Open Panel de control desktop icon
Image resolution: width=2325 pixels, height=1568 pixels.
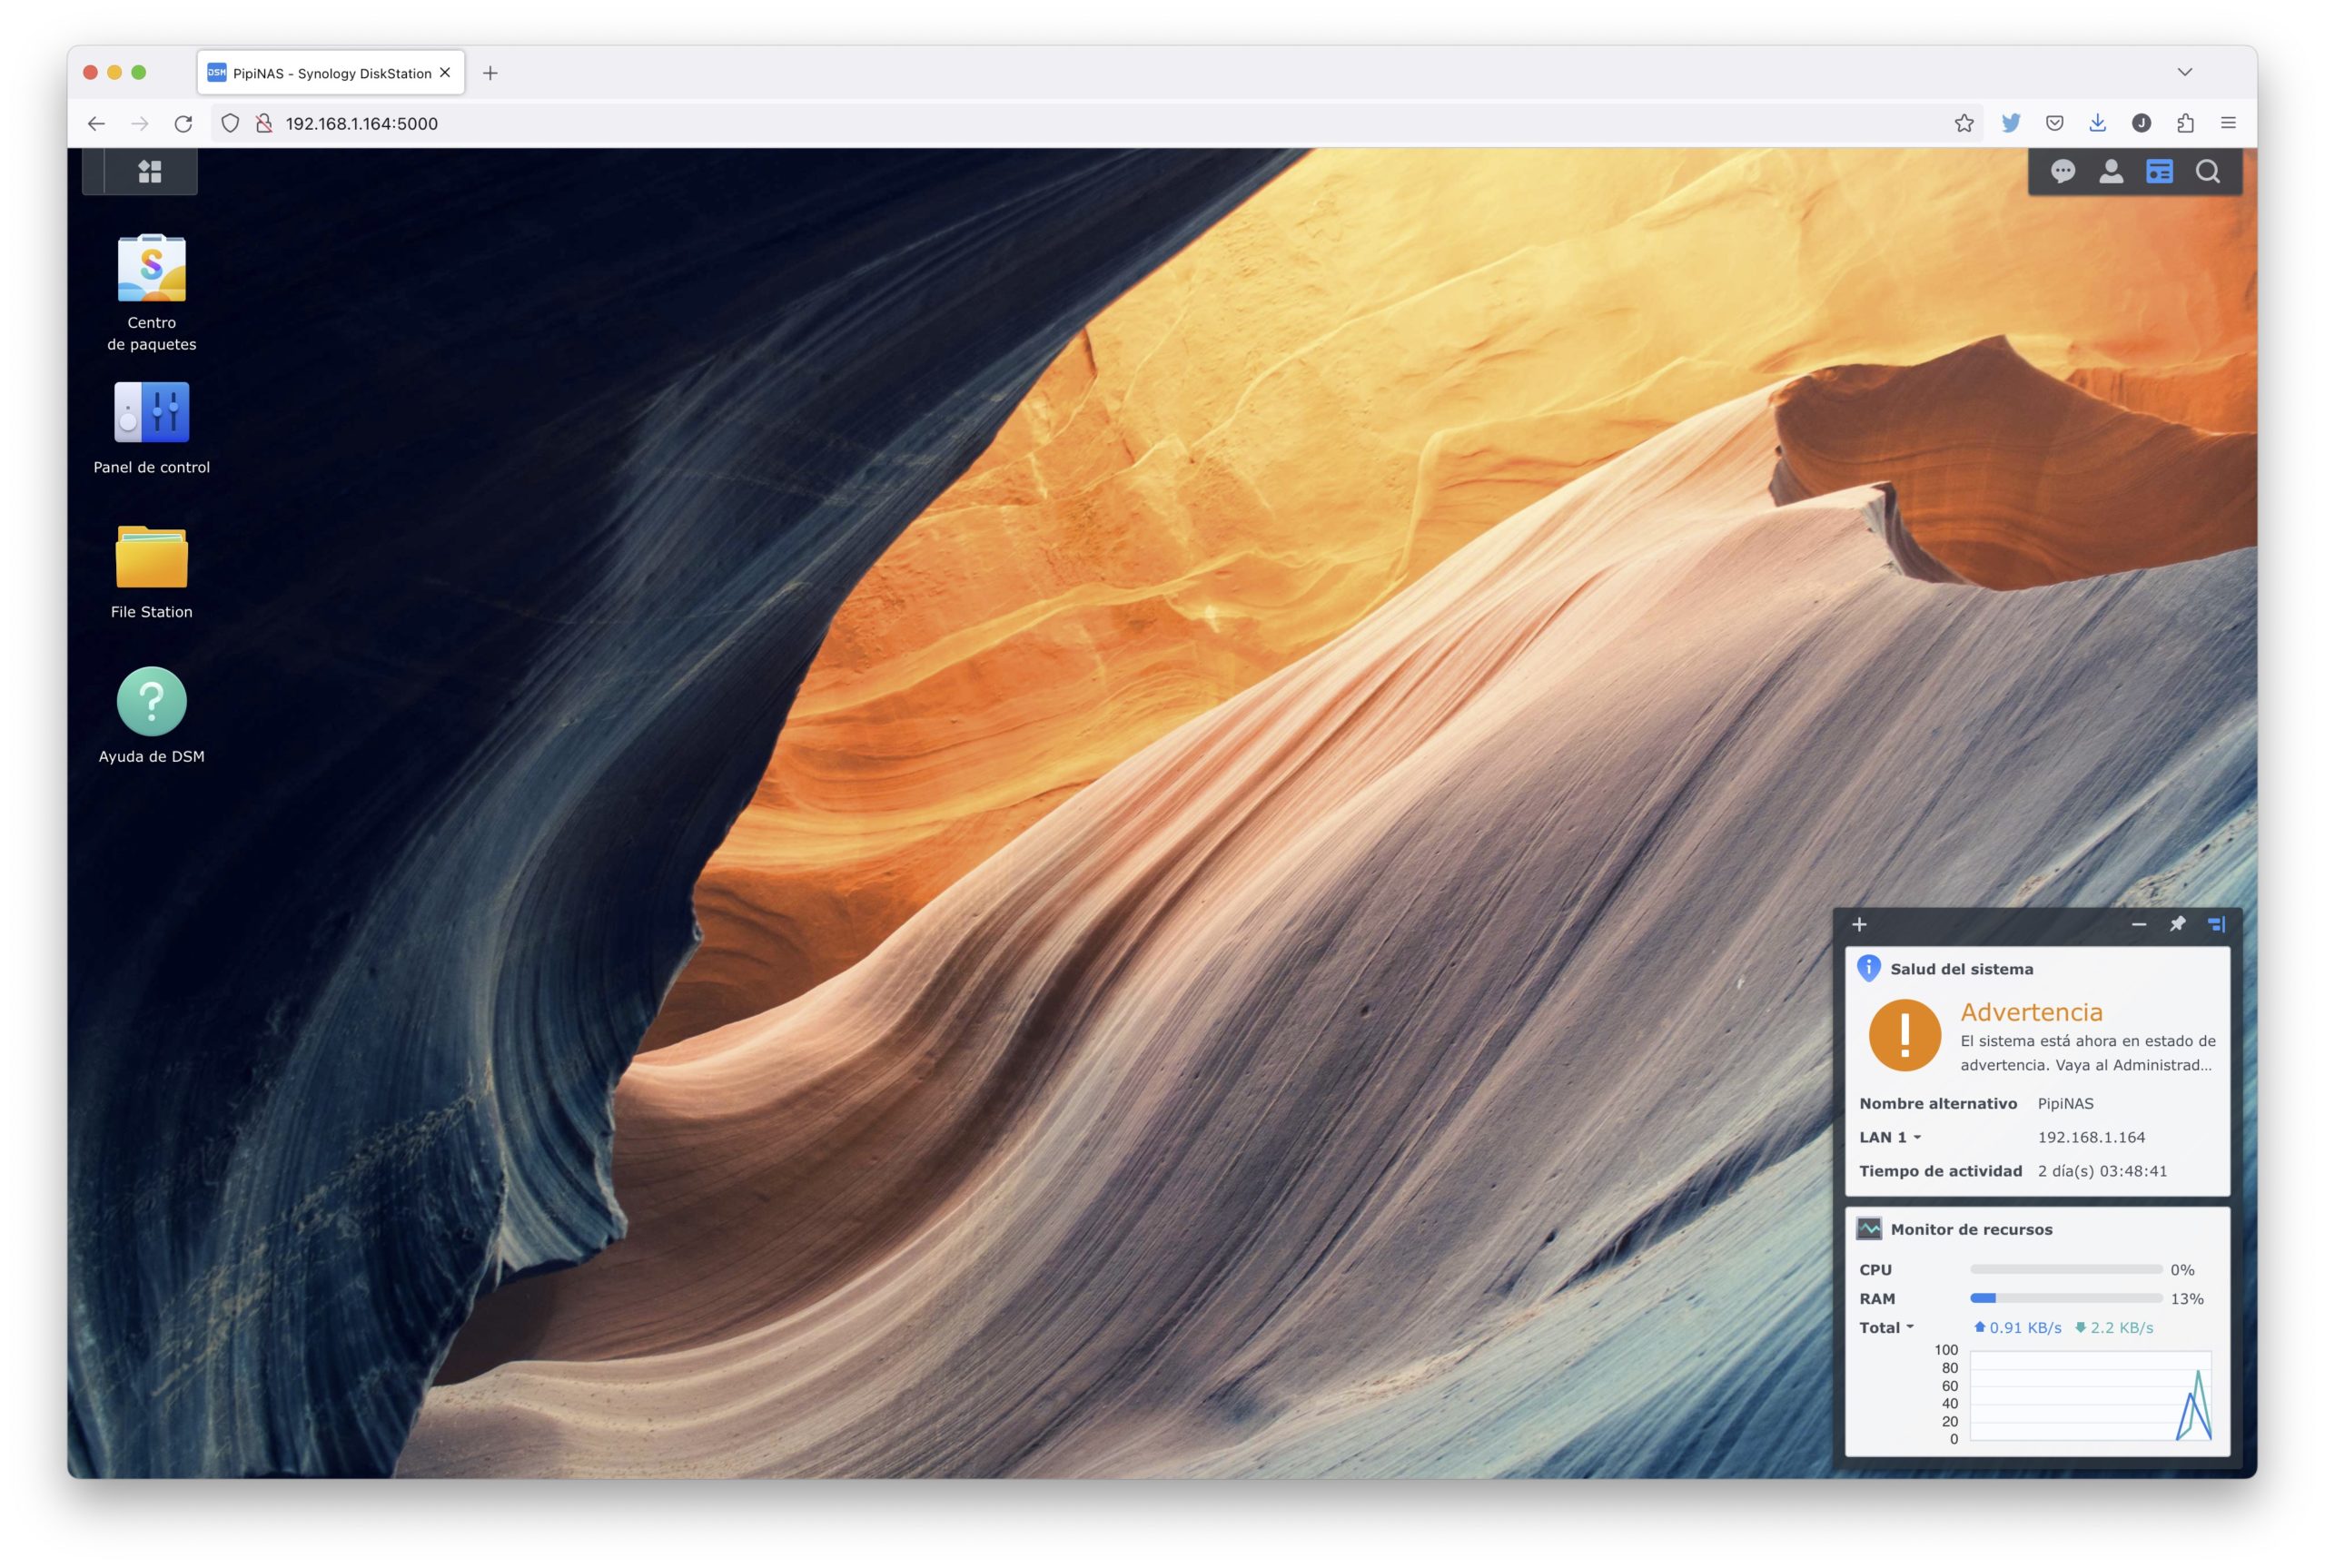(x=151, y=412)
